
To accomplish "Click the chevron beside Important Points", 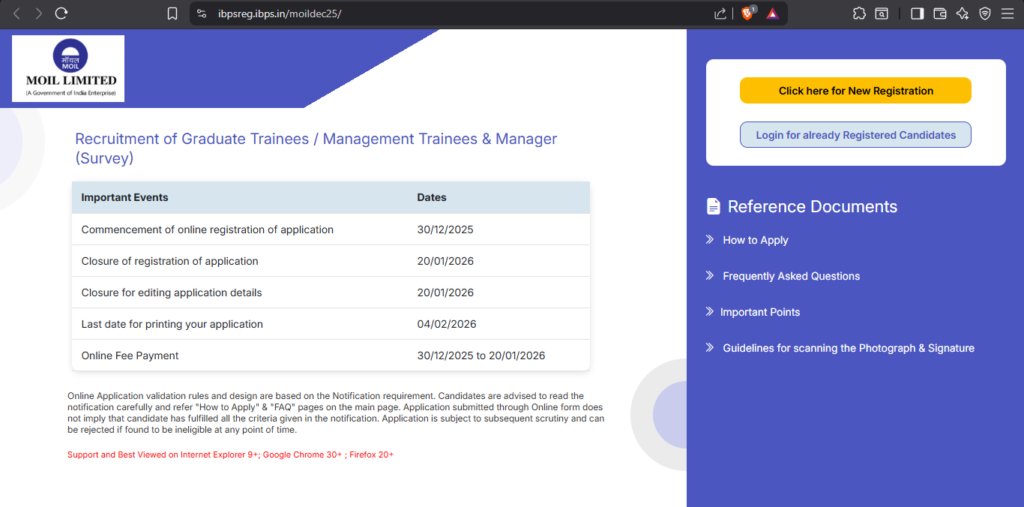I will click(x=709, y=312).
